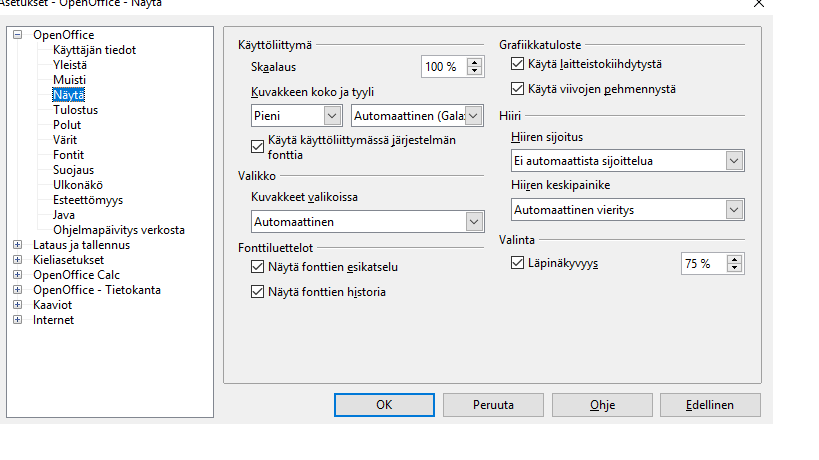Open help with Ohje button

(602, 405)
